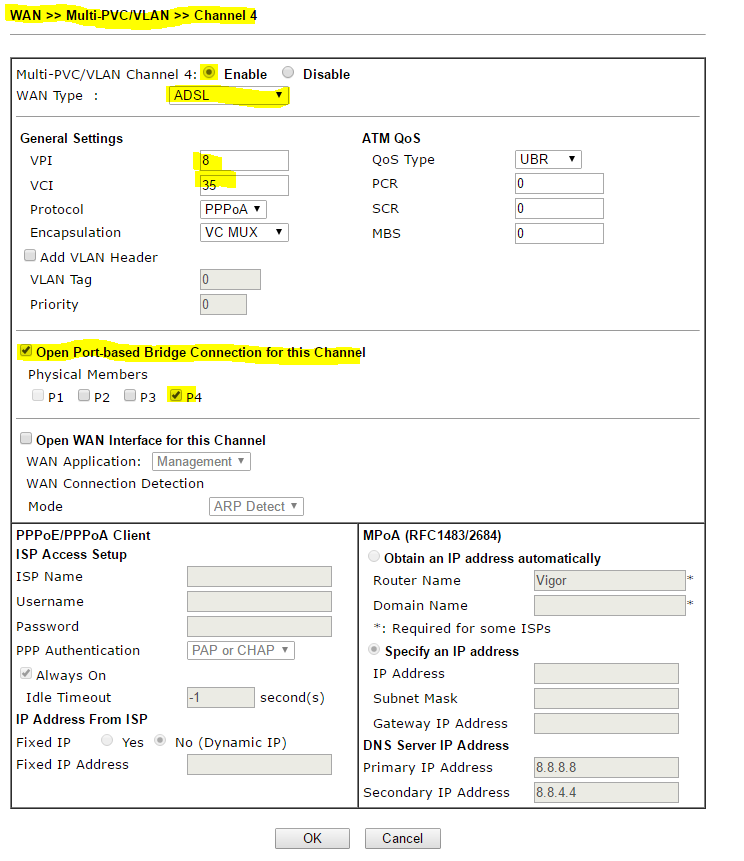
Task: Open the WAN Type ADSL dropdown
Action: coord(227,96)
